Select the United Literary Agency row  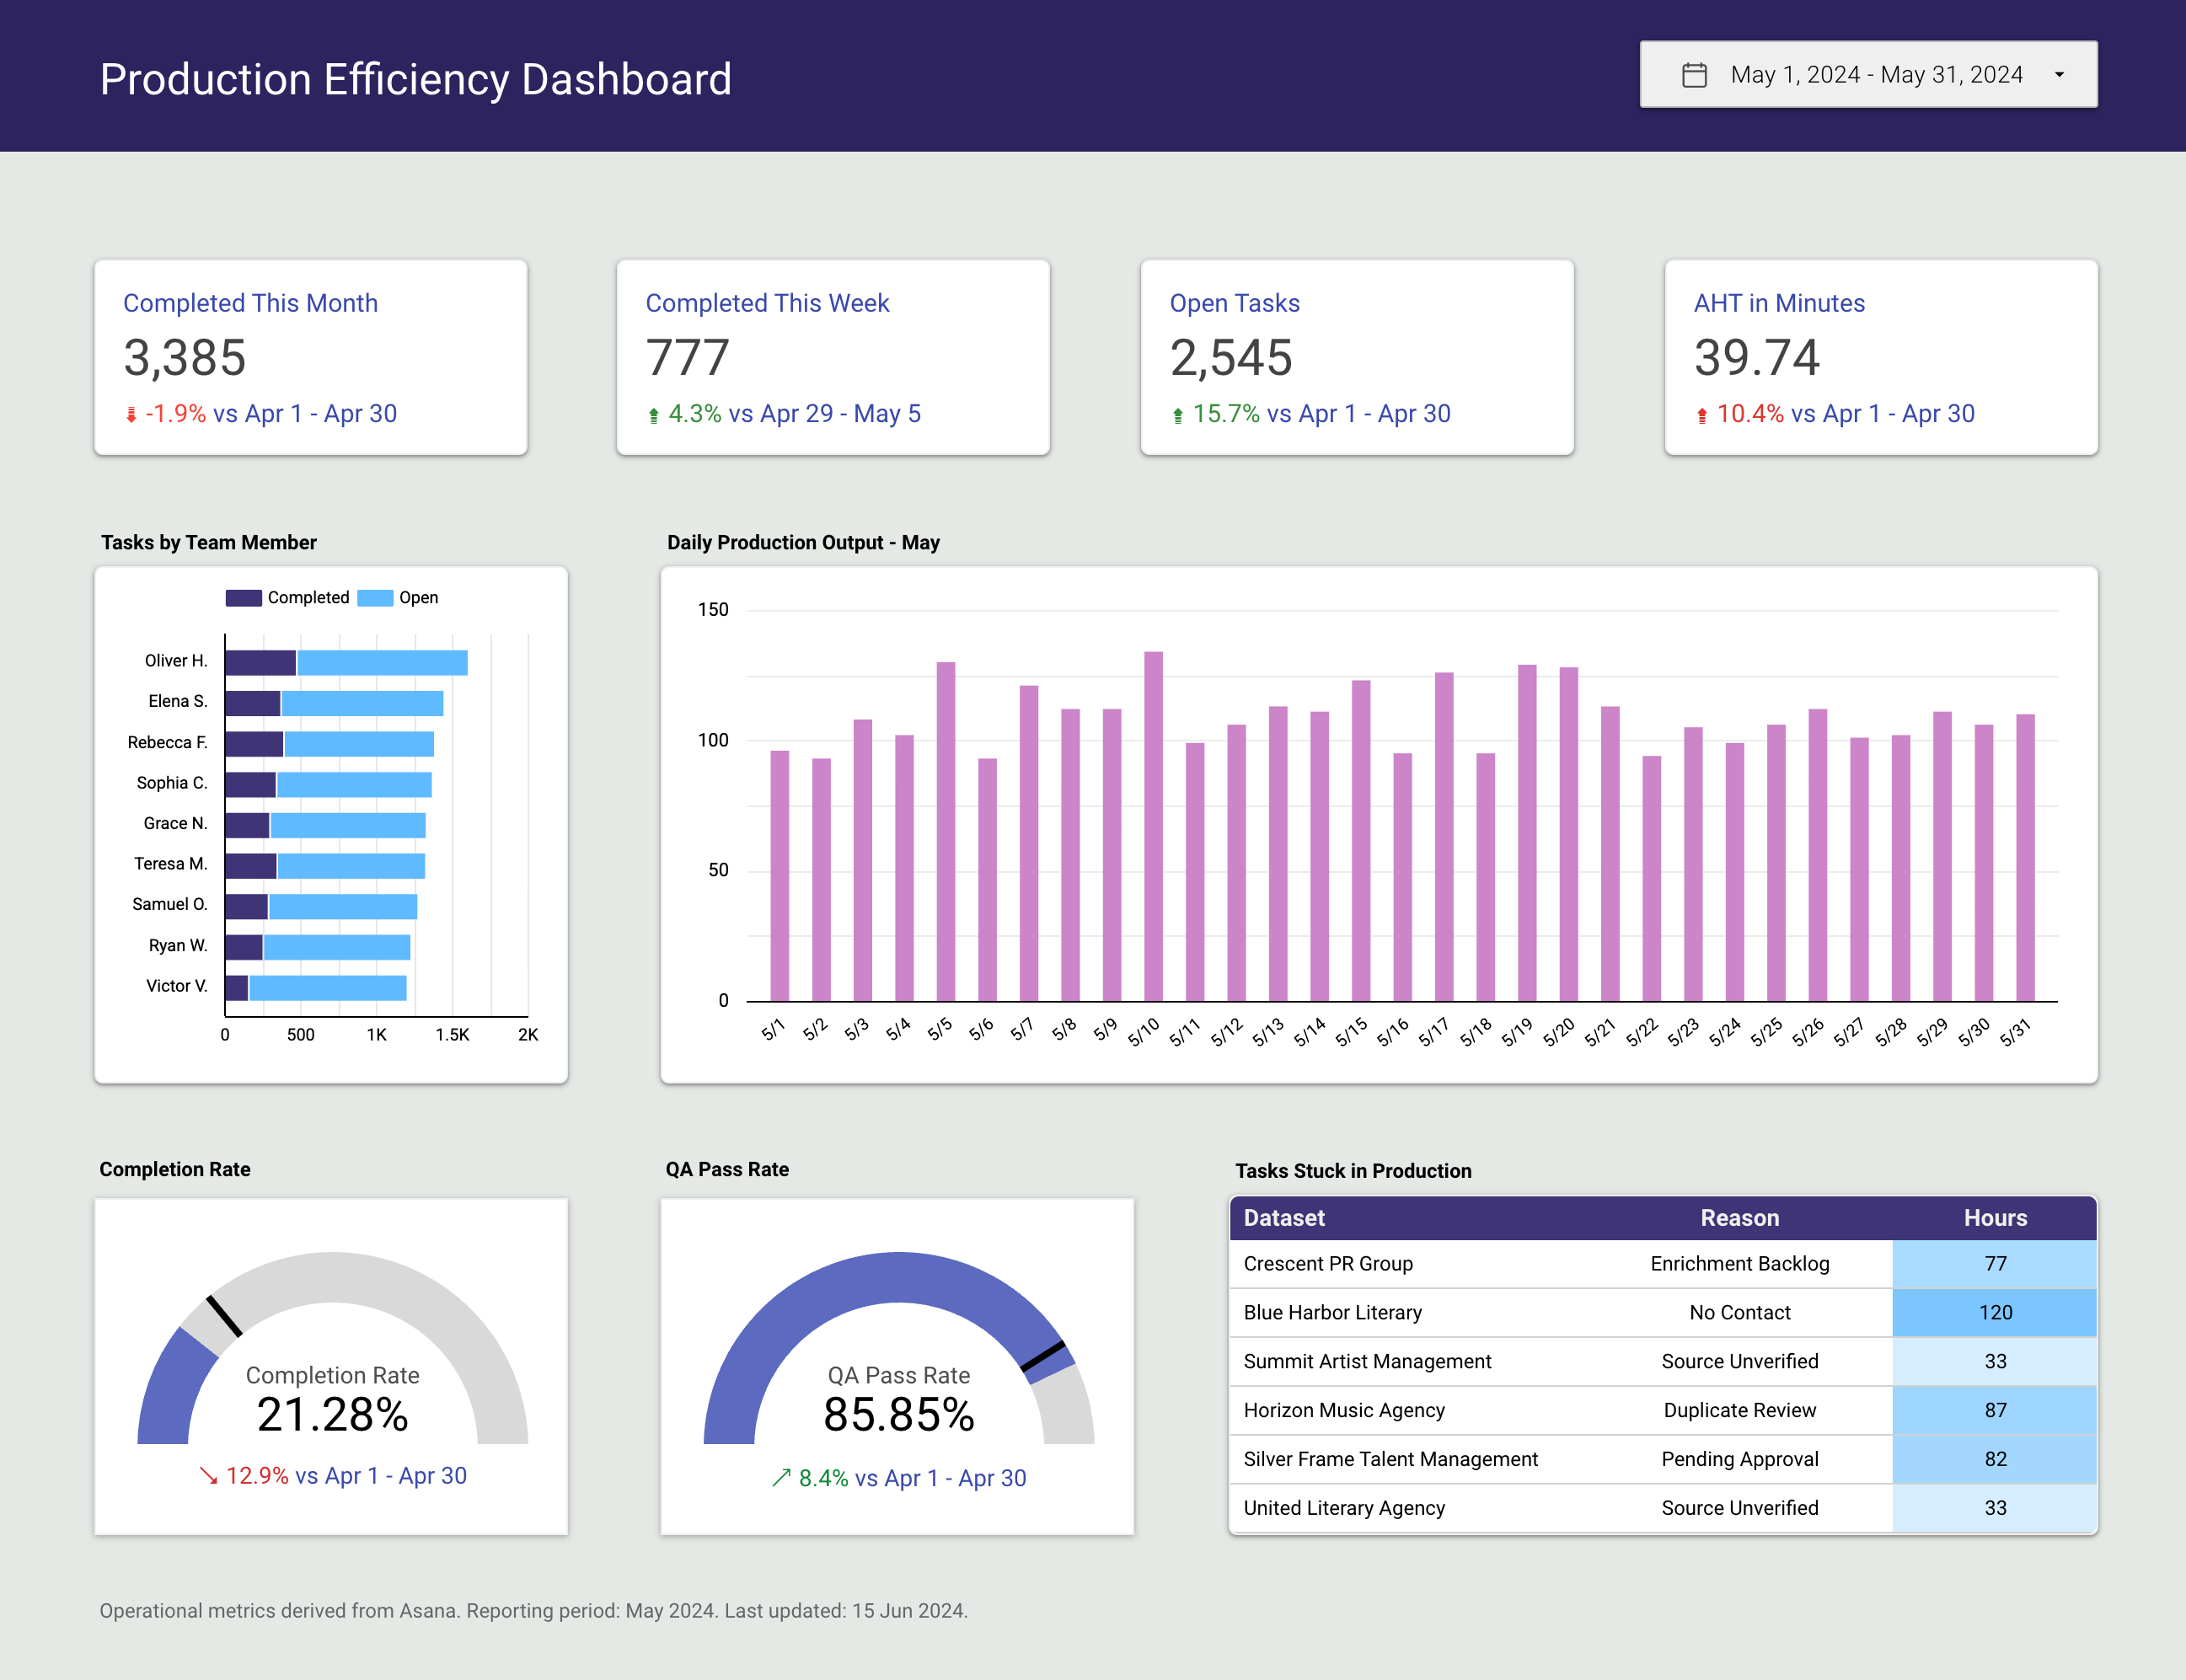click(x=1663, y=1508)
